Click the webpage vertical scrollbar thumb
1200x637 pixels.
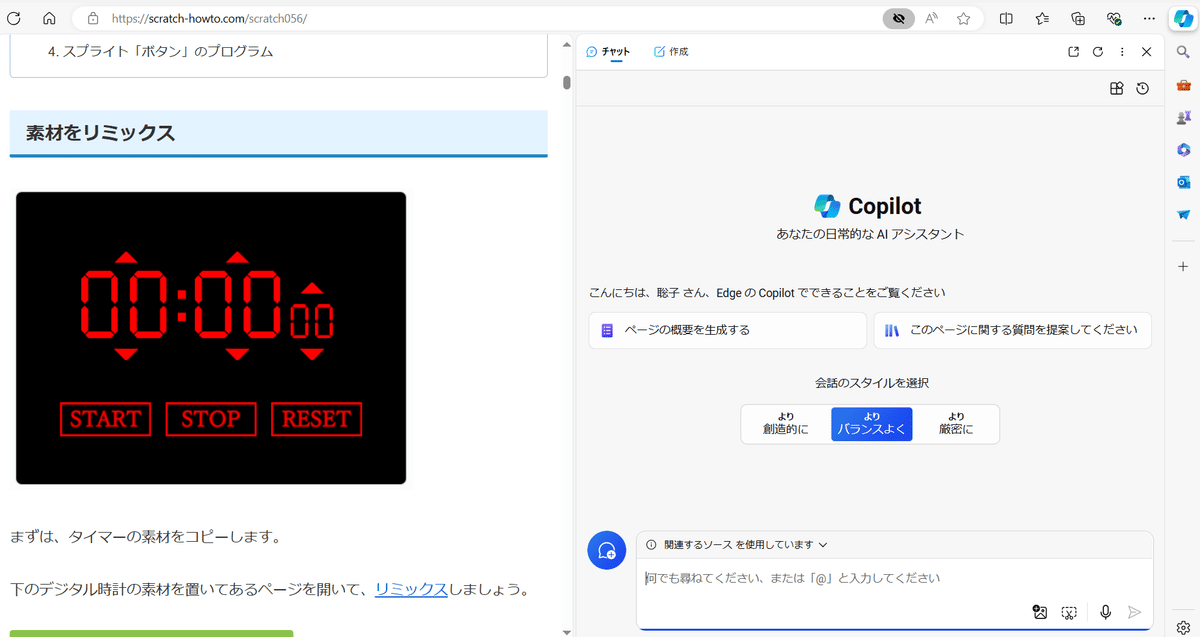point(567,83)
